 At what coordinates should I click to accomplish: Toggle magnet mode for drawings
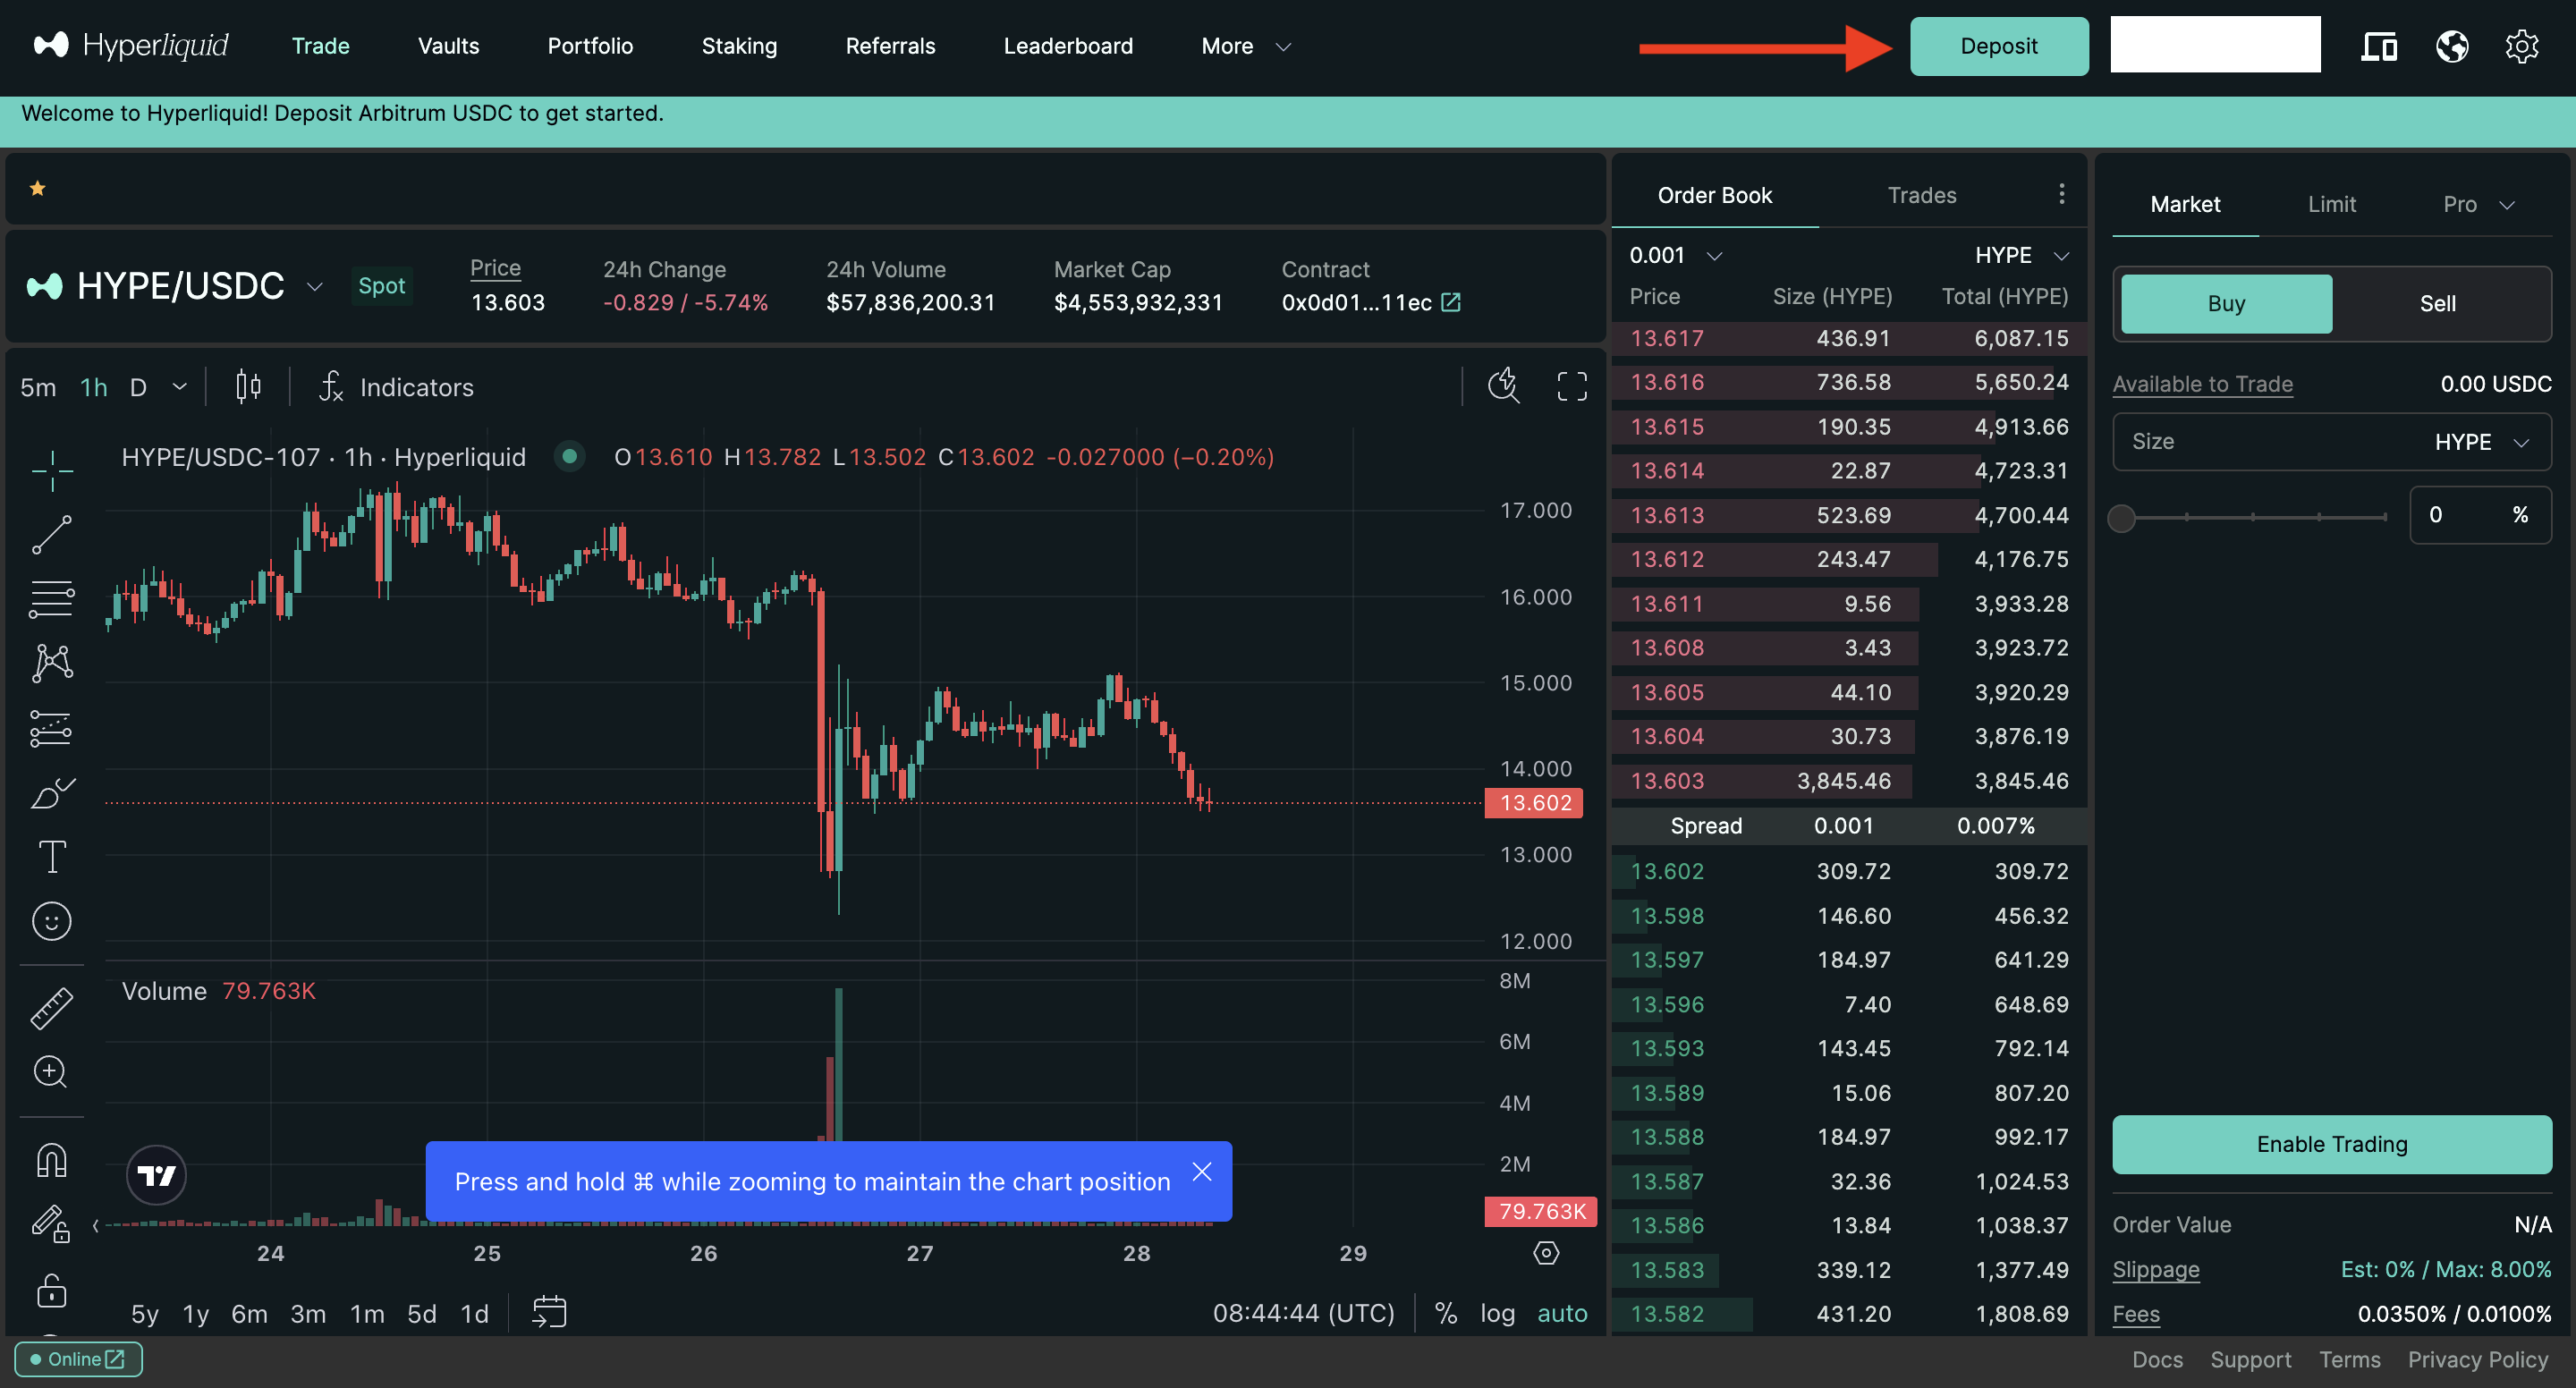(52, 1160)
